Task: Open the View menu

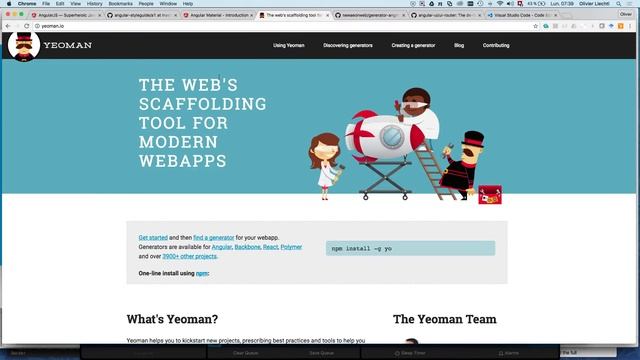Action: coord(76,3)
